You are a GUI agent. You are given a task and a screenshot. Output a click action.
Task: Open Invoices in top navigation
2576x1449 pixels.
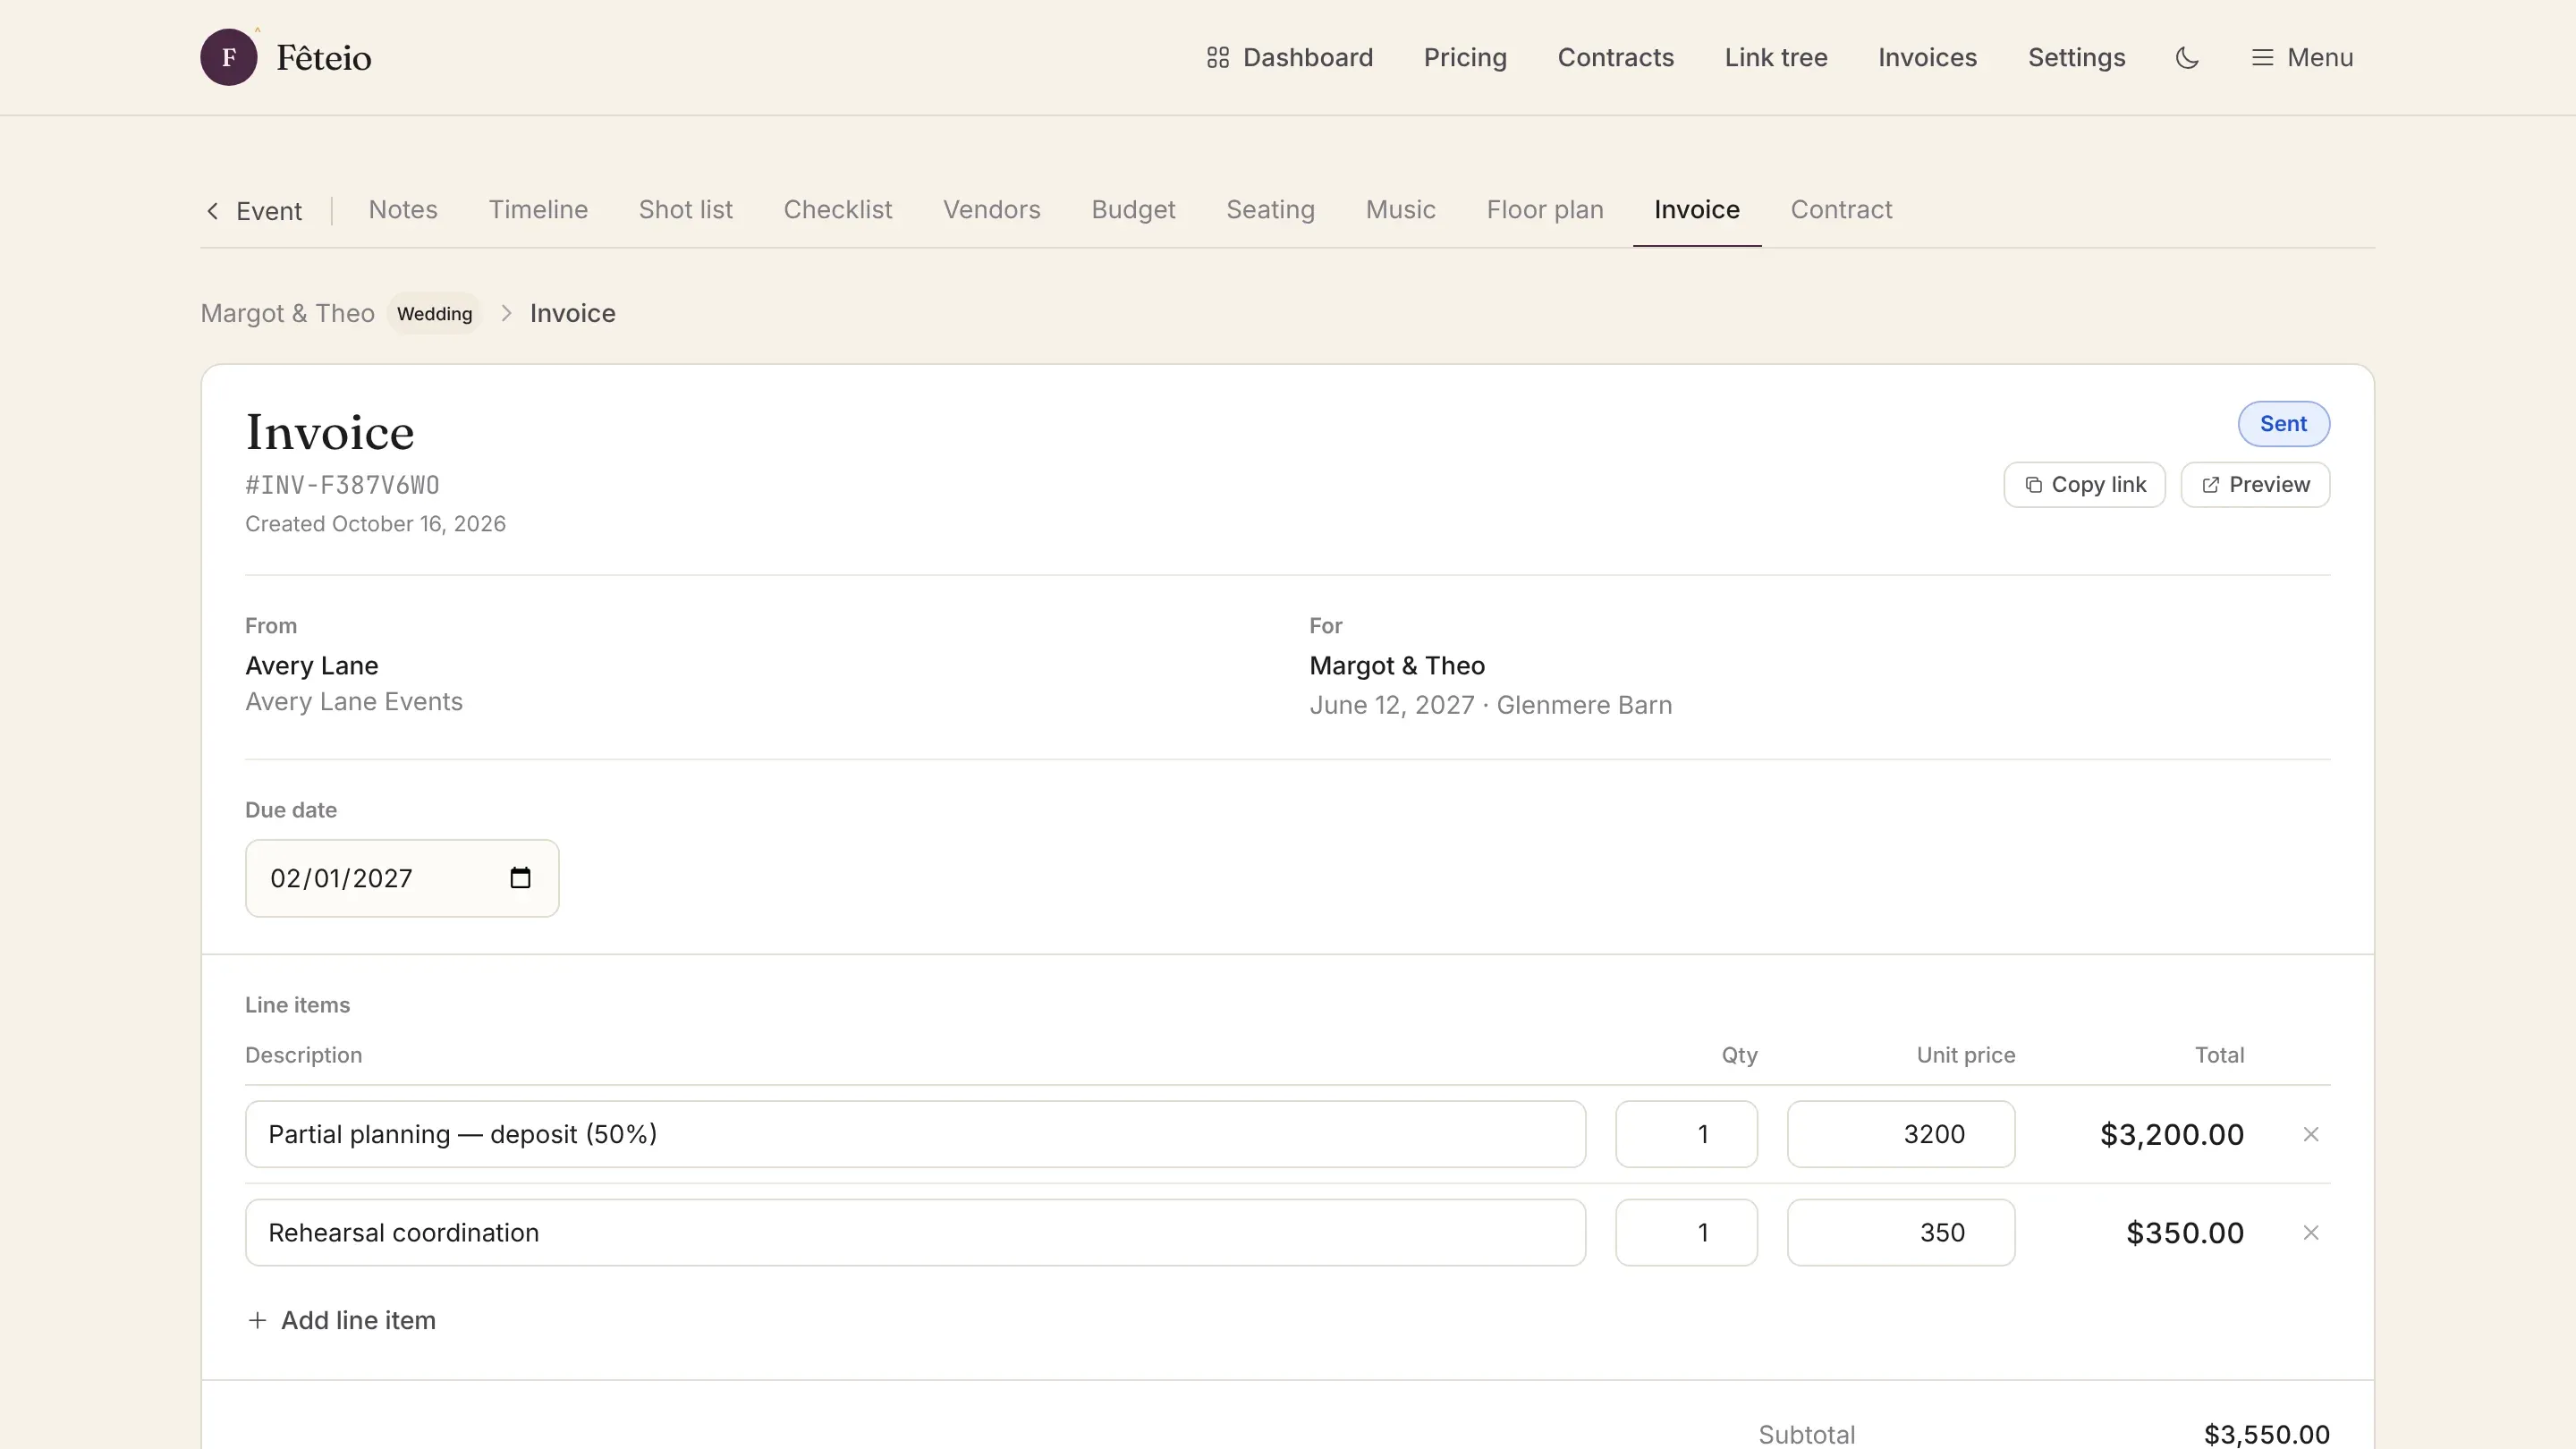1927,58
